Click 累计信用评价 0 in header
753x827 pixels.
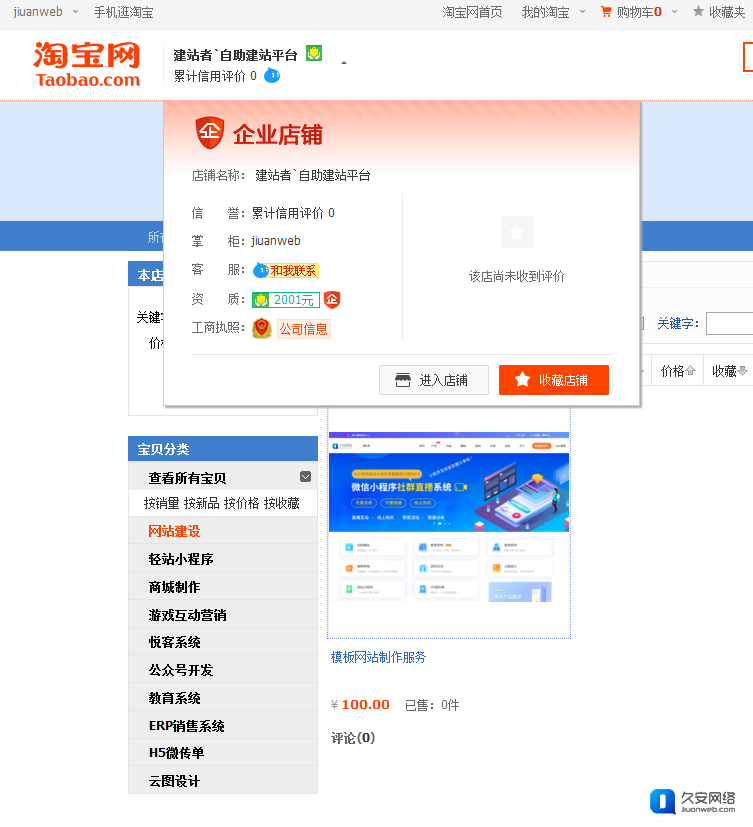point(215,76)
